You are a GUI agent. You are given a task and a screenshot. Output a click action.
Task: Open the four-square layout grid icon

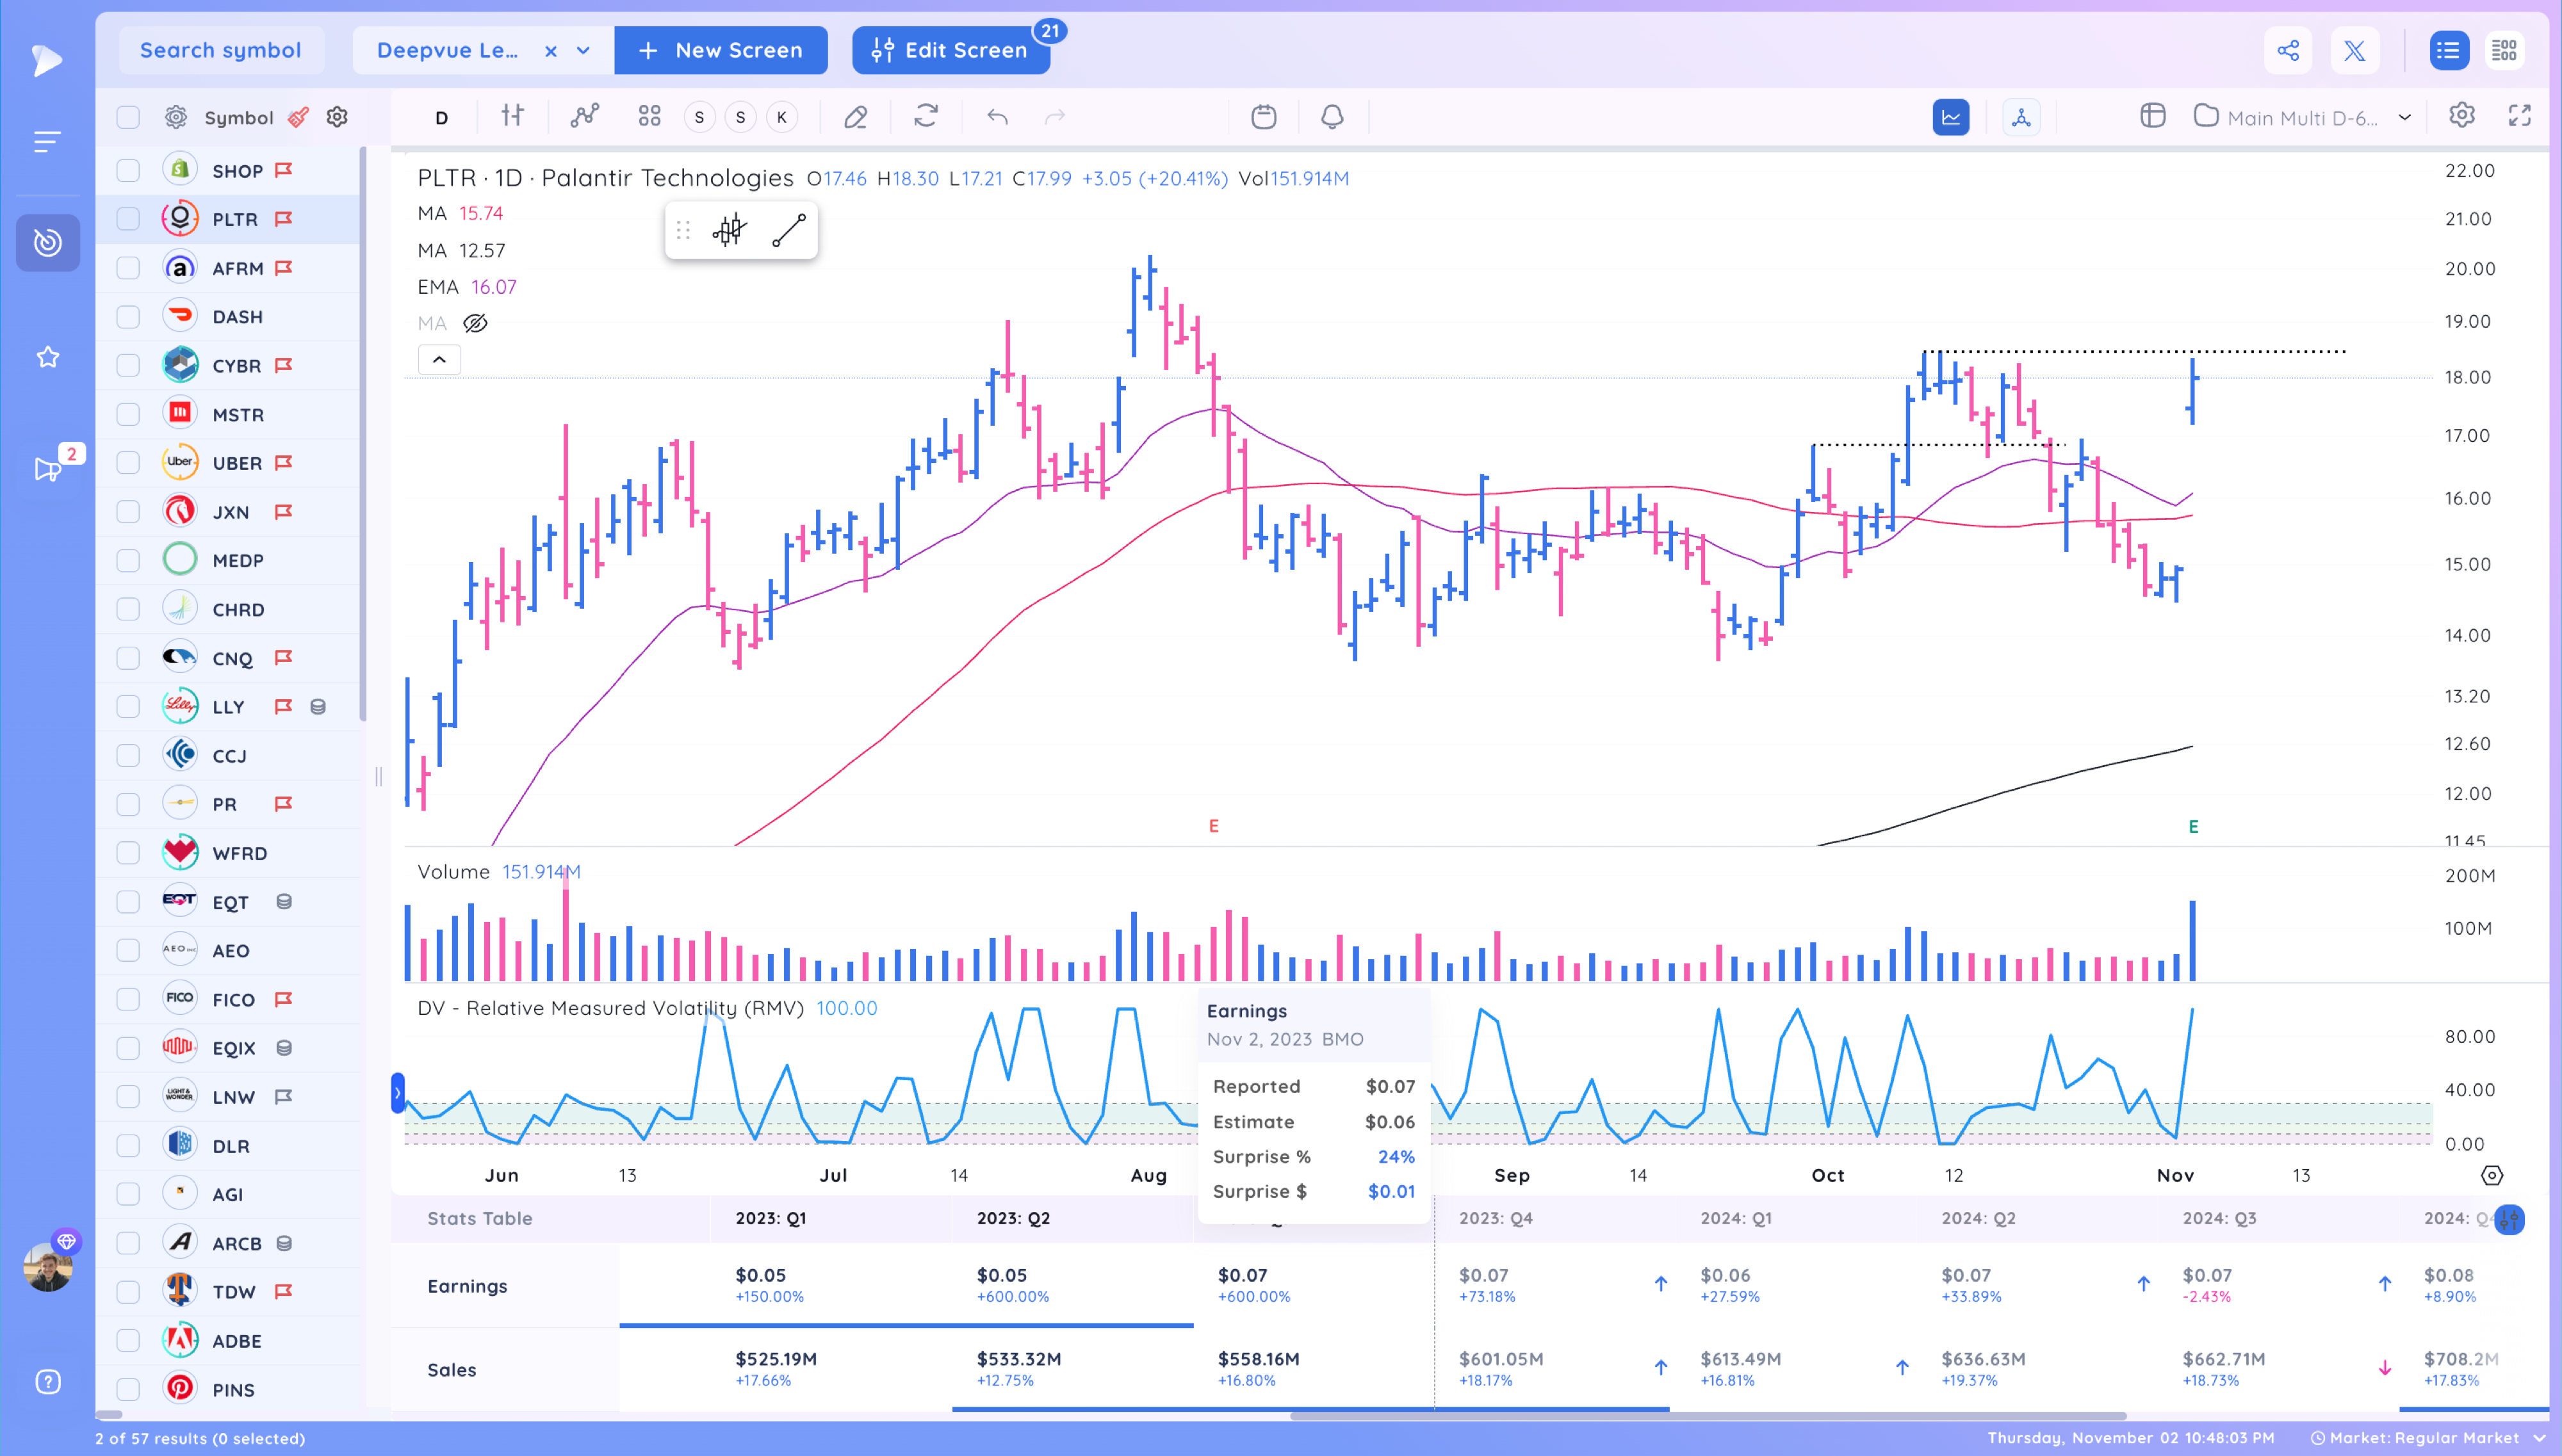tap(650, 116)
